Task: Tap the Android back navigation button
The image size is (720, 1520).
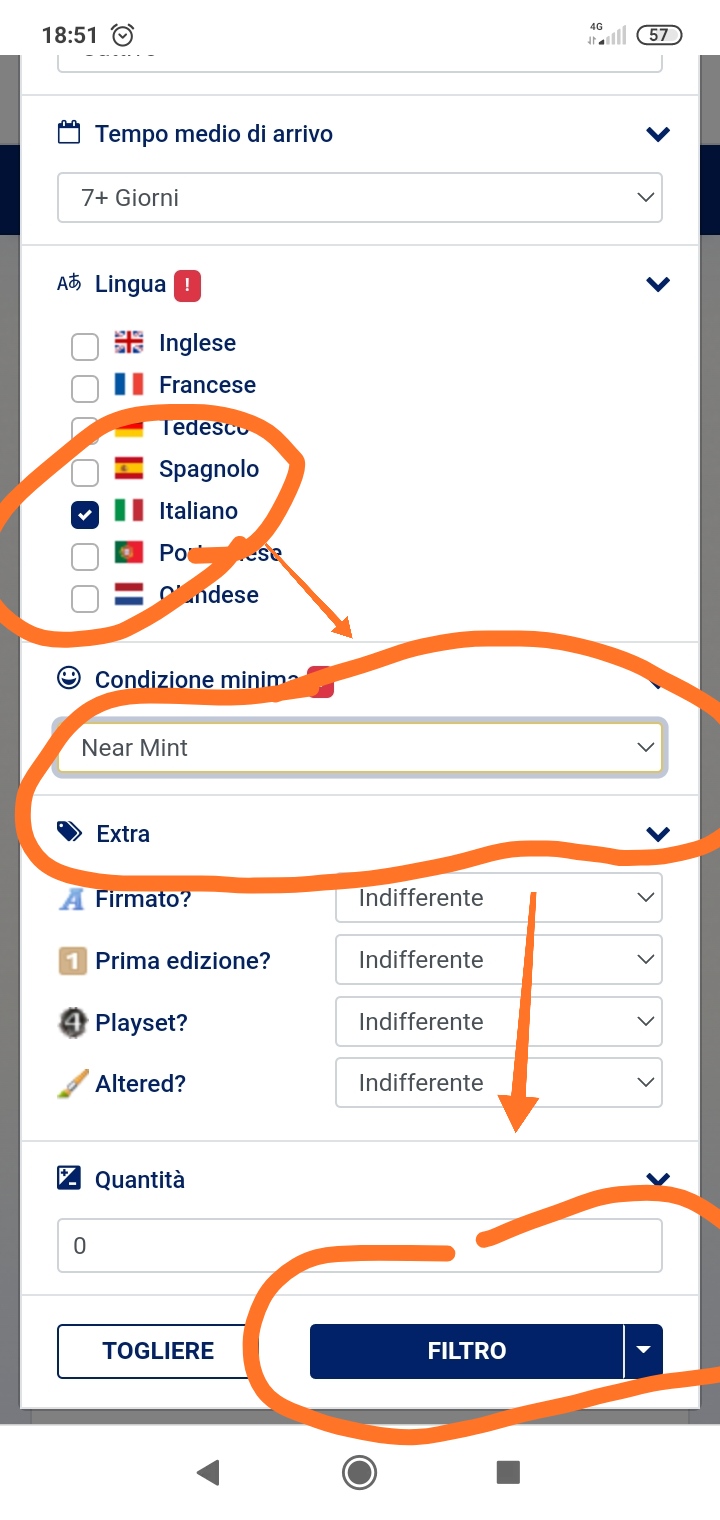Action: coord(208,1472)
